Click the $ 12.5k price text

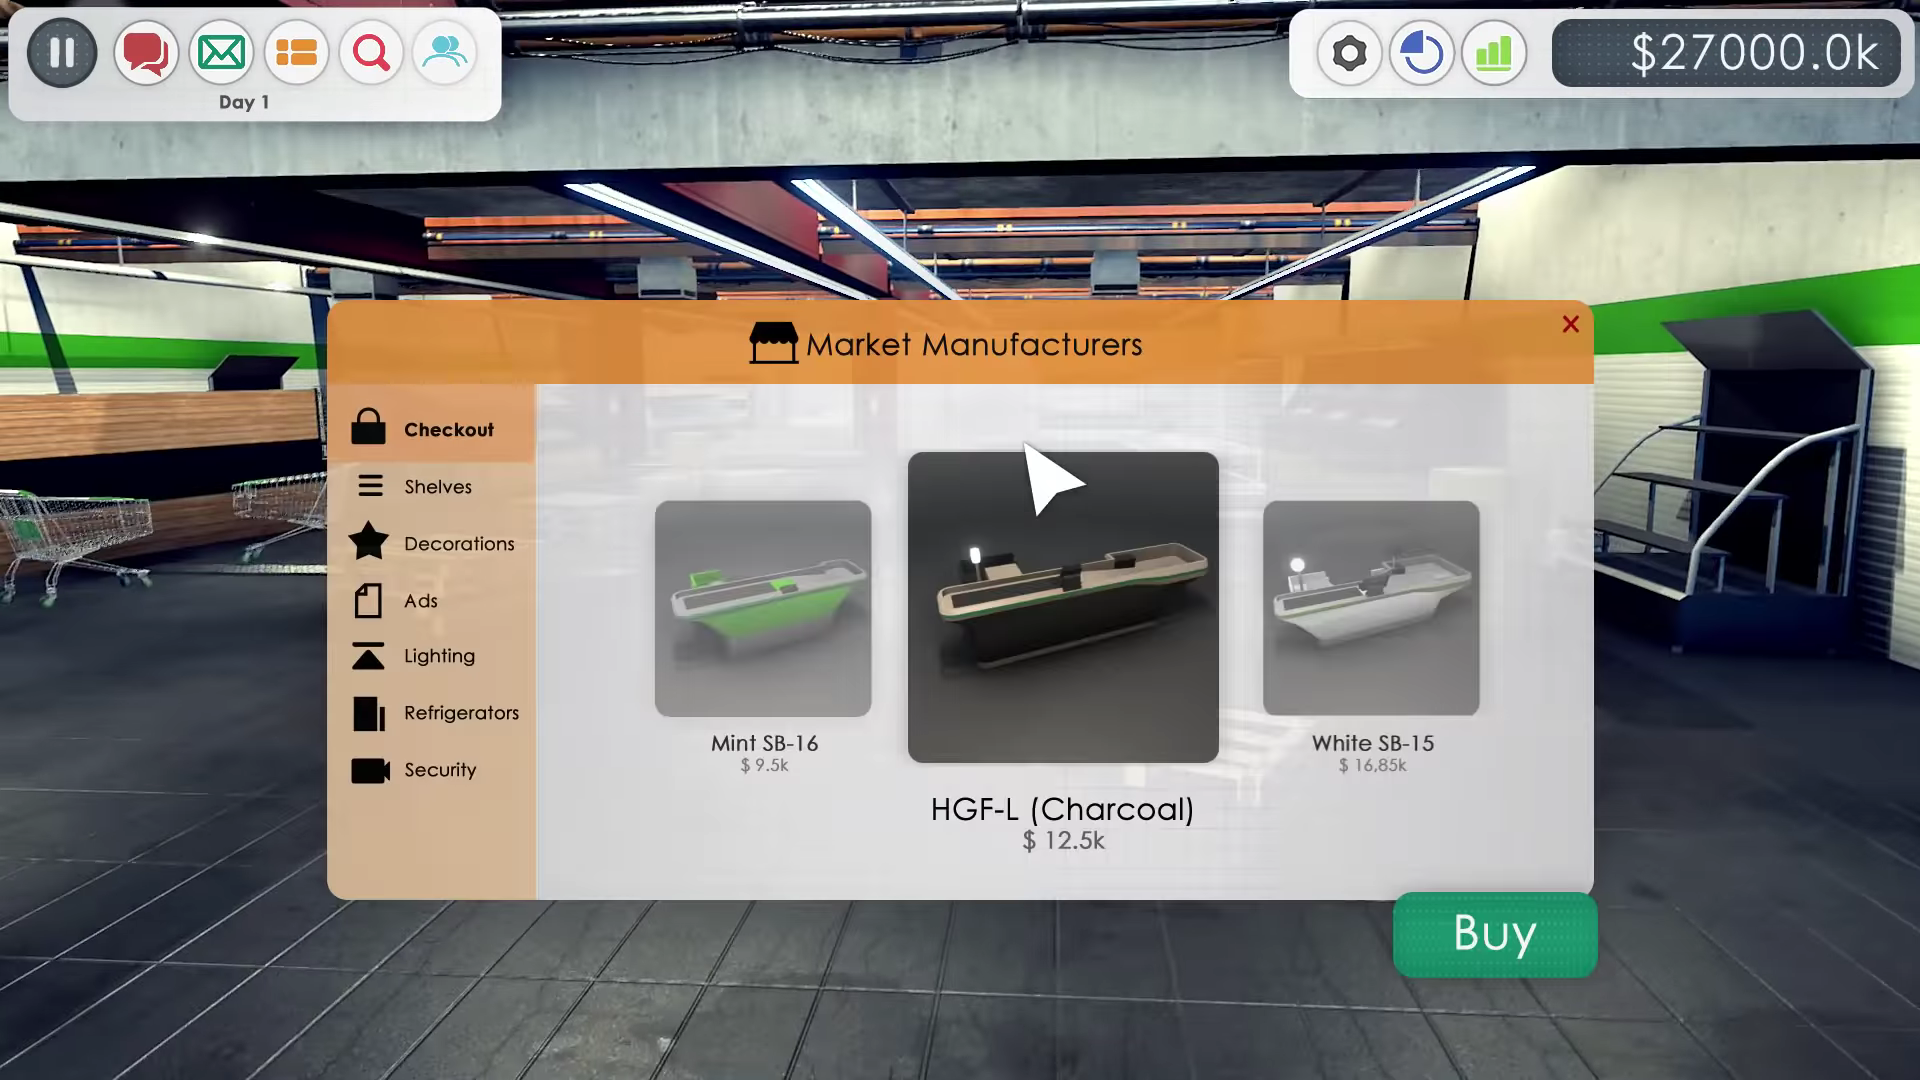pos(1063,841)
